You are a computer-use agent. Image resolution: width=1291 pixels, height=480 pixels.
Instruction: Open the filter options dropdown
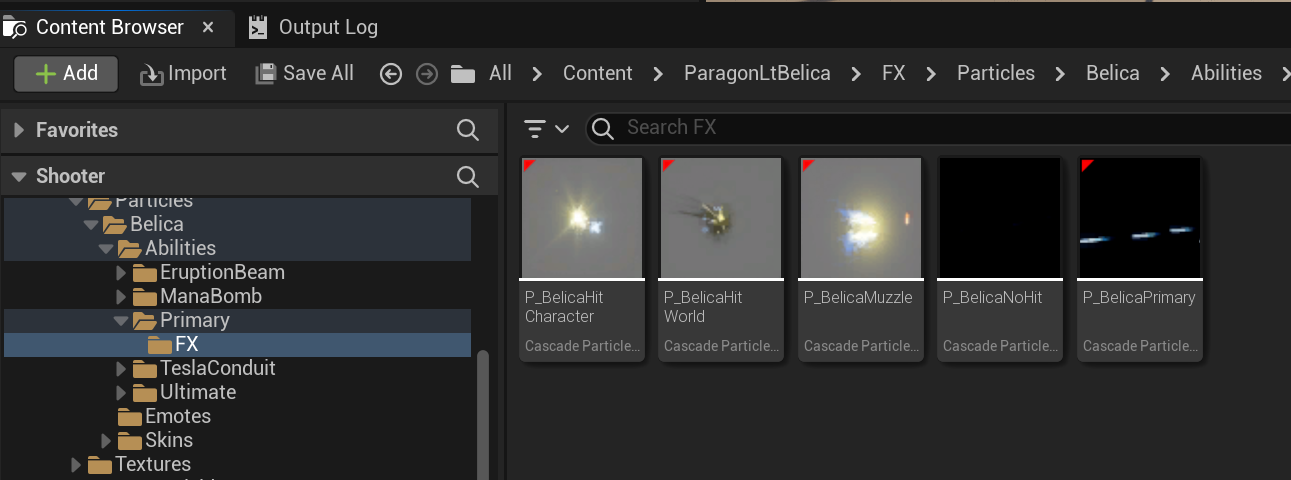546,128
